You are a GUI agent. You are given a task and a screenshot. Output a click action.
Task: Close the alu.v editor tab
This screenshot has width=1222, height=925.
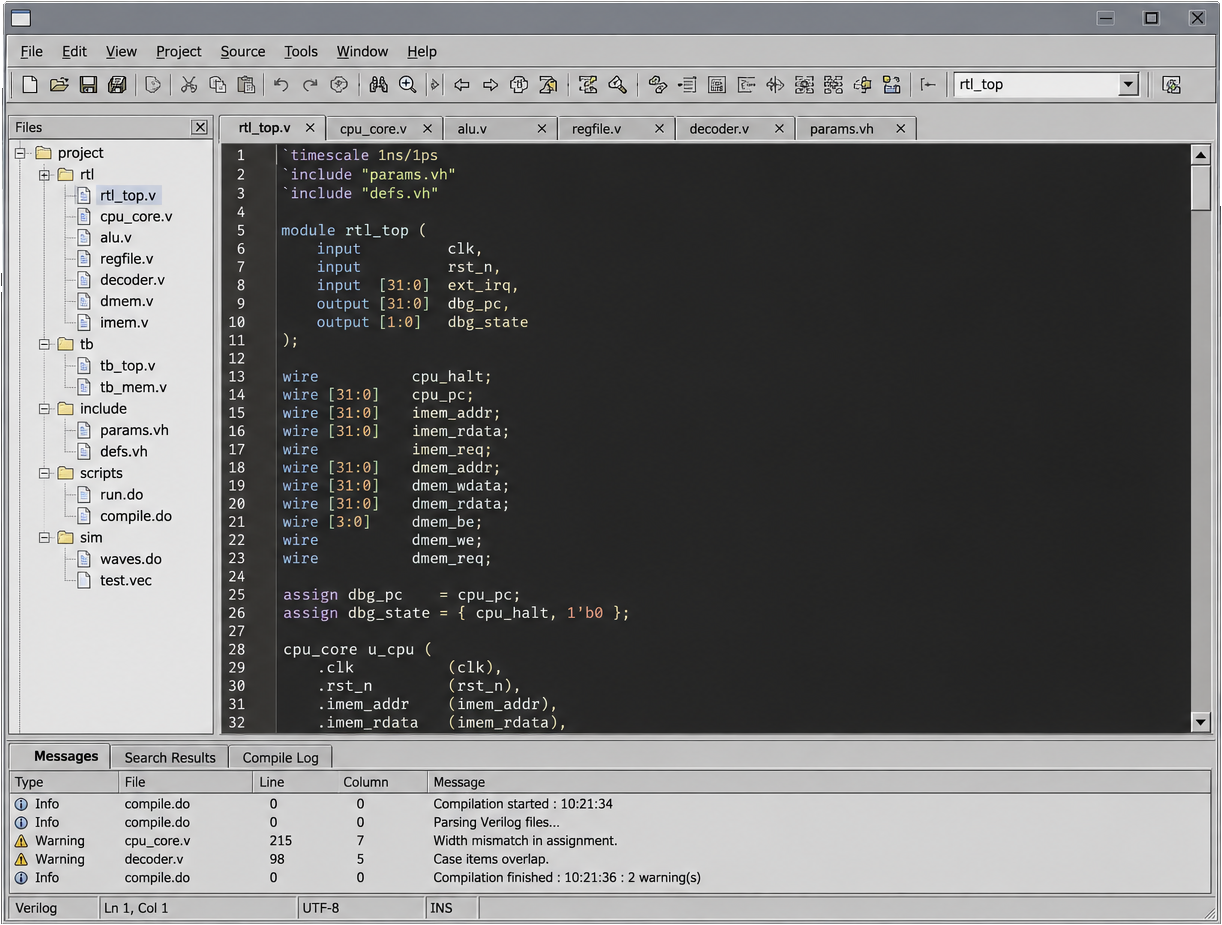[542, 129]
